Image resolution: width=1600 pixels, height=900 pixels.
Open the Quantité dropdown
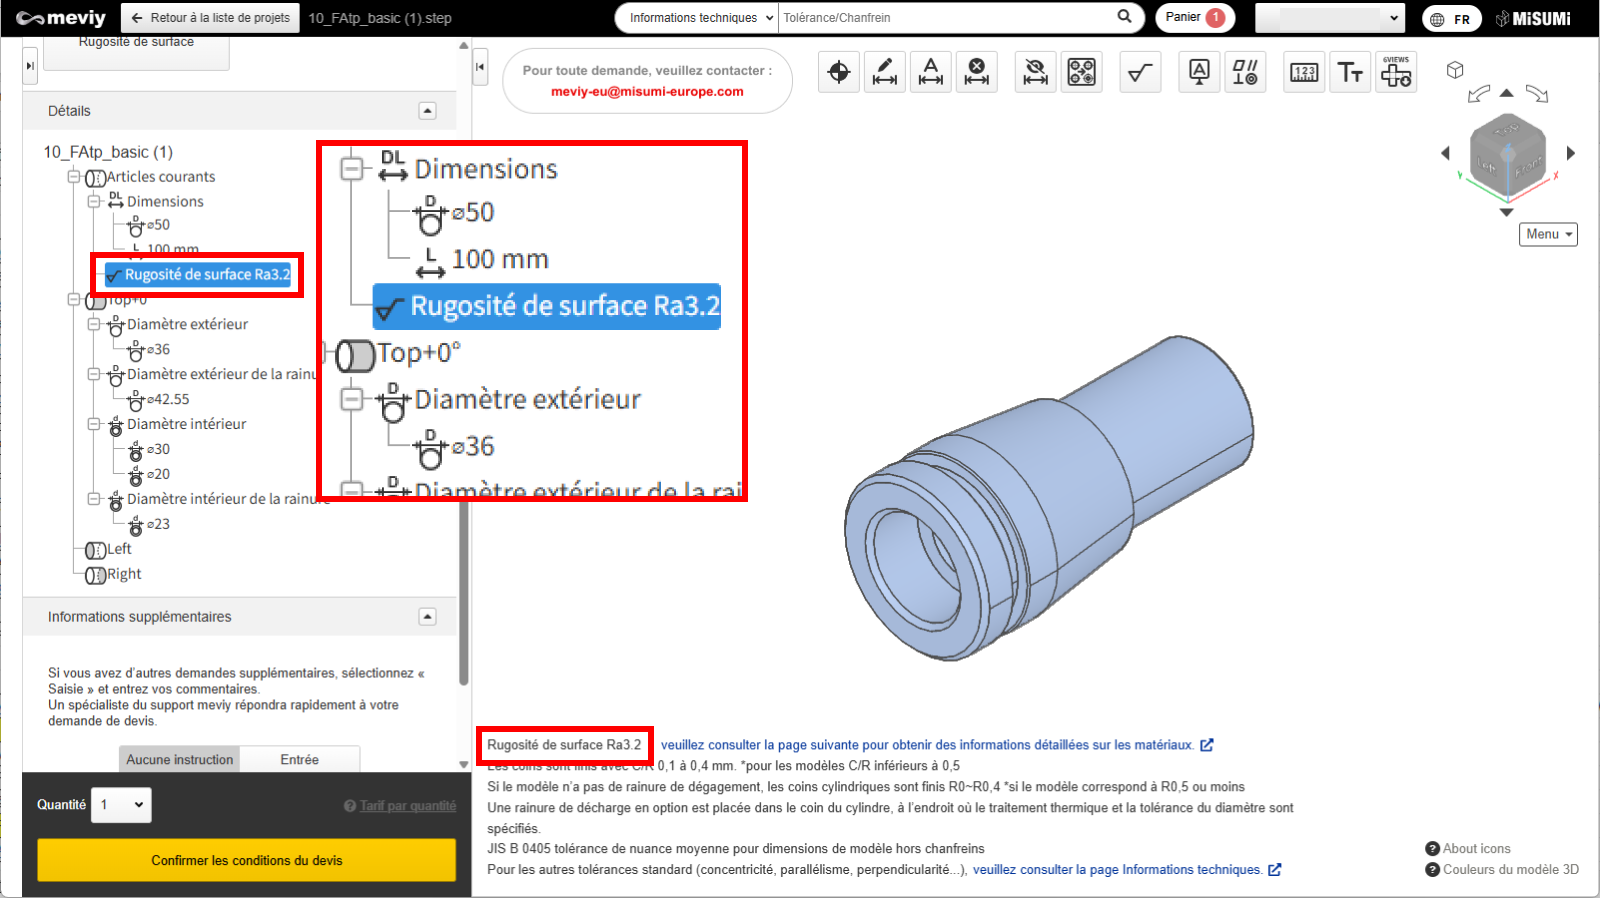point(121,805)
